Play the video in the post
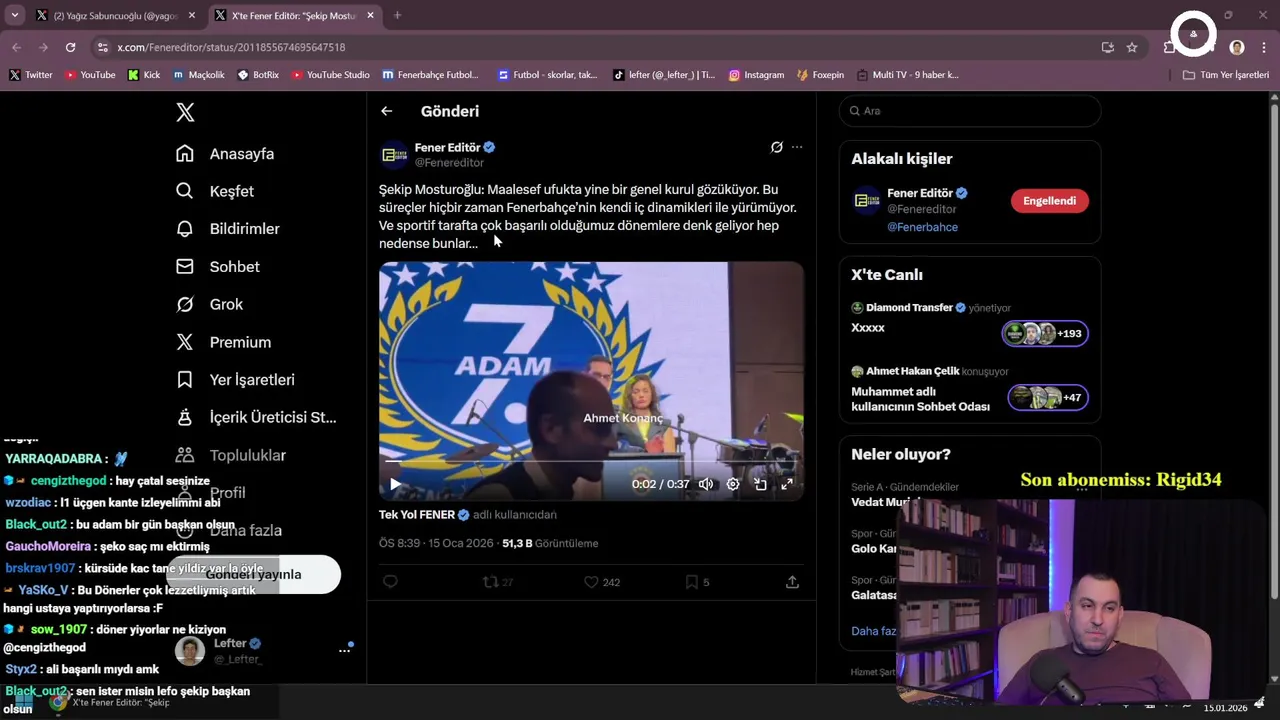The height and width of the screenshot is (720, 1280). tap(395, 484)
